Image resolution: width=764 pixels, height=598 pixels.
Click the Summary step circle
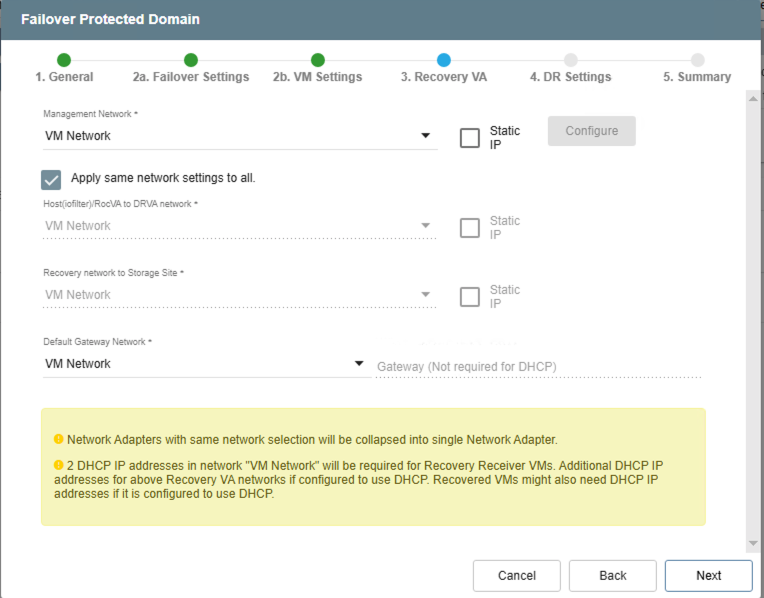click(x=697, y=60)
